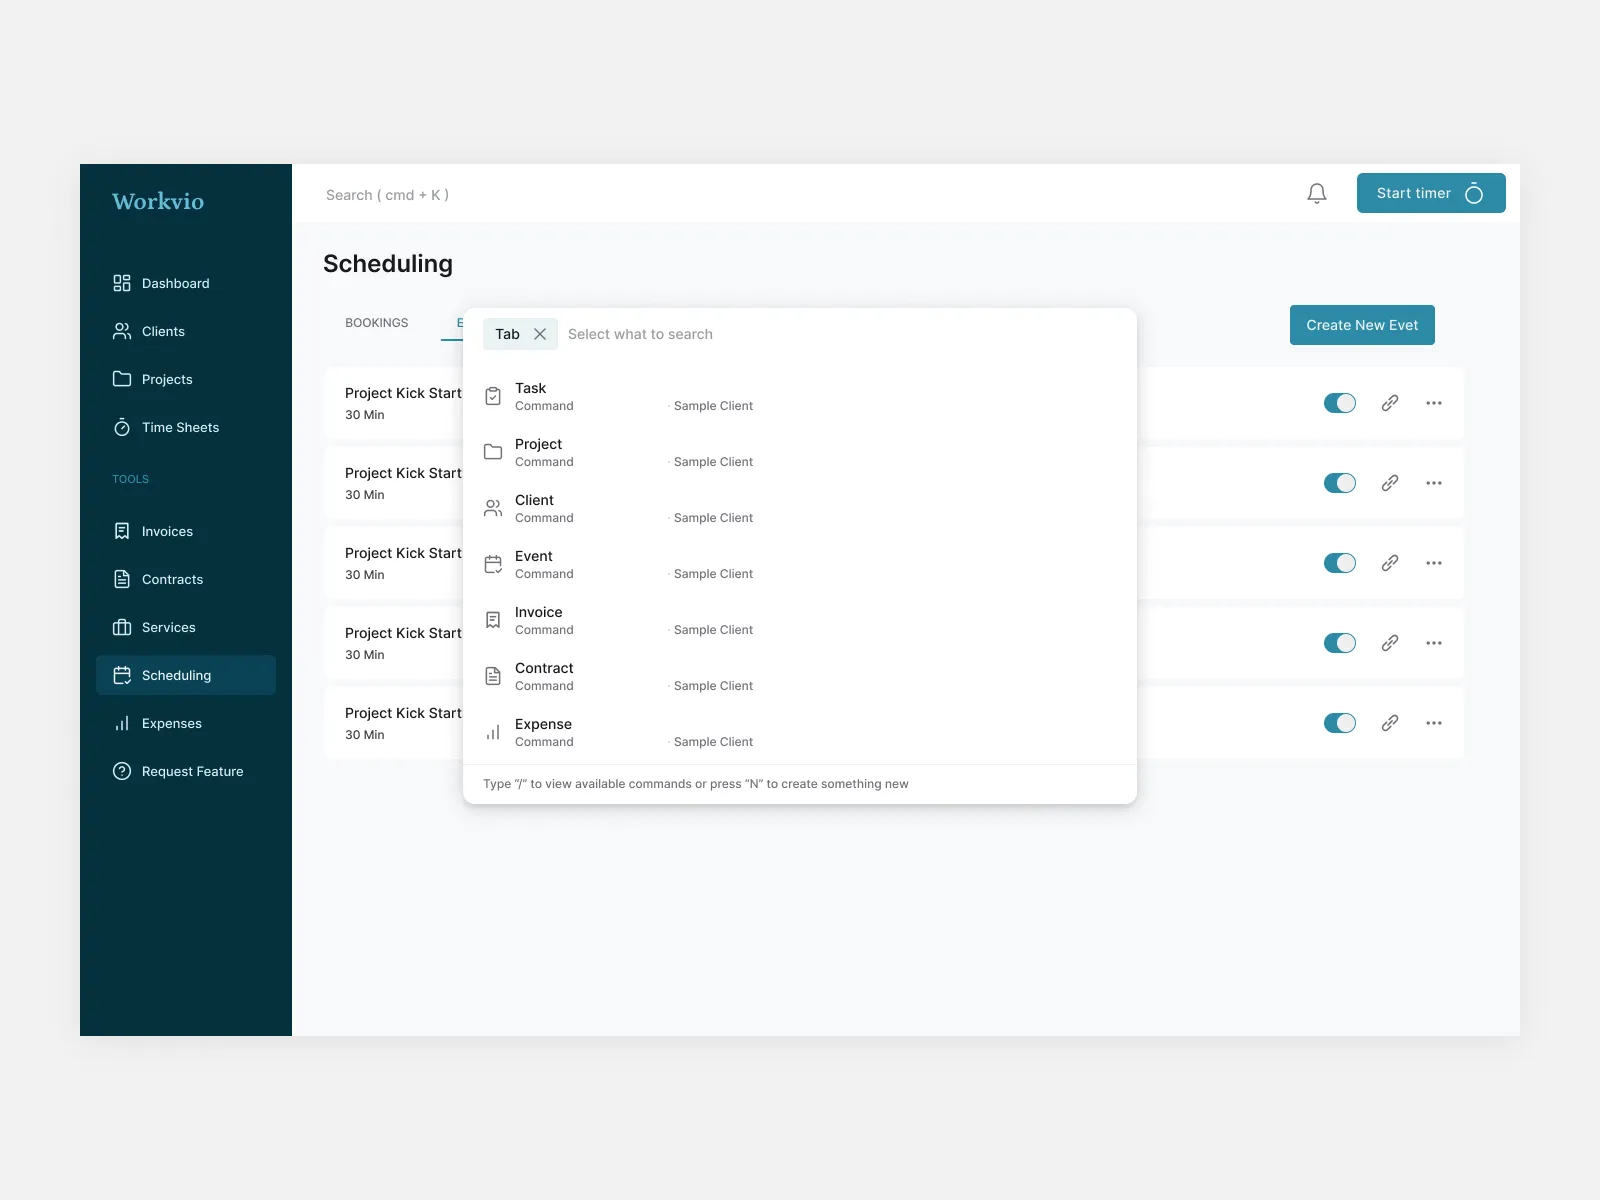Show the third Project Kick Start ellipsis menu

pos(1434,563)
